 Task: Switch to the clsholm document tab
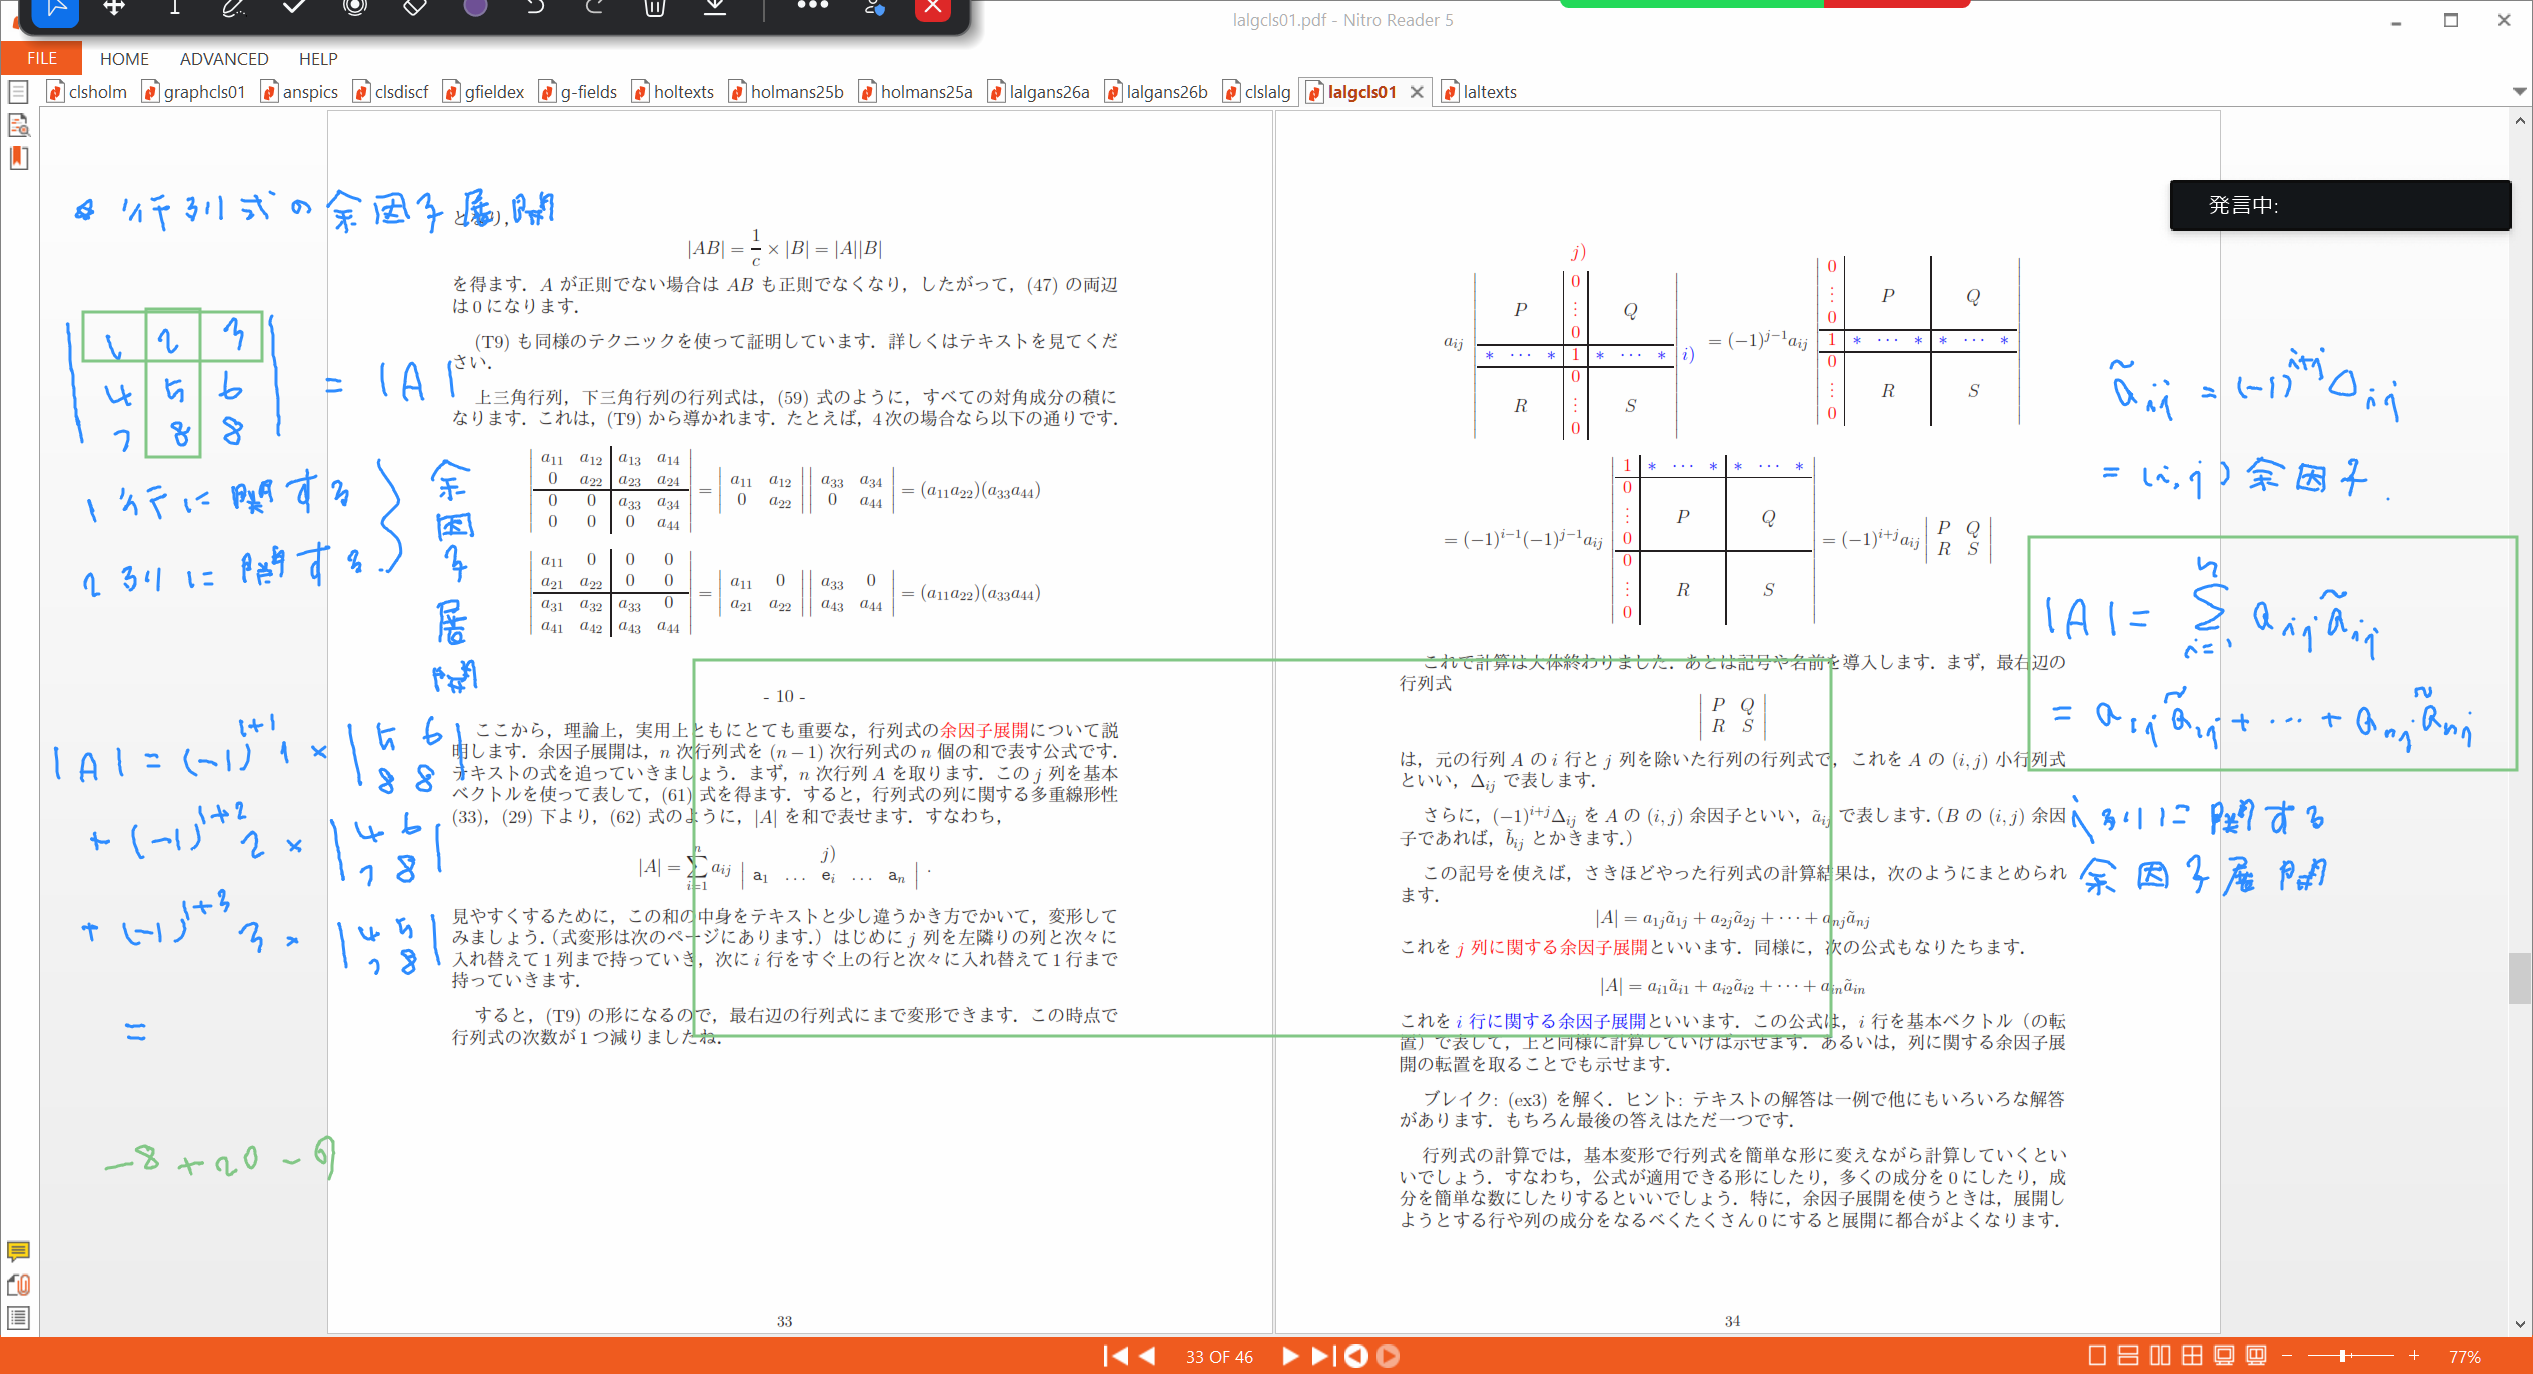click(88, 92)
